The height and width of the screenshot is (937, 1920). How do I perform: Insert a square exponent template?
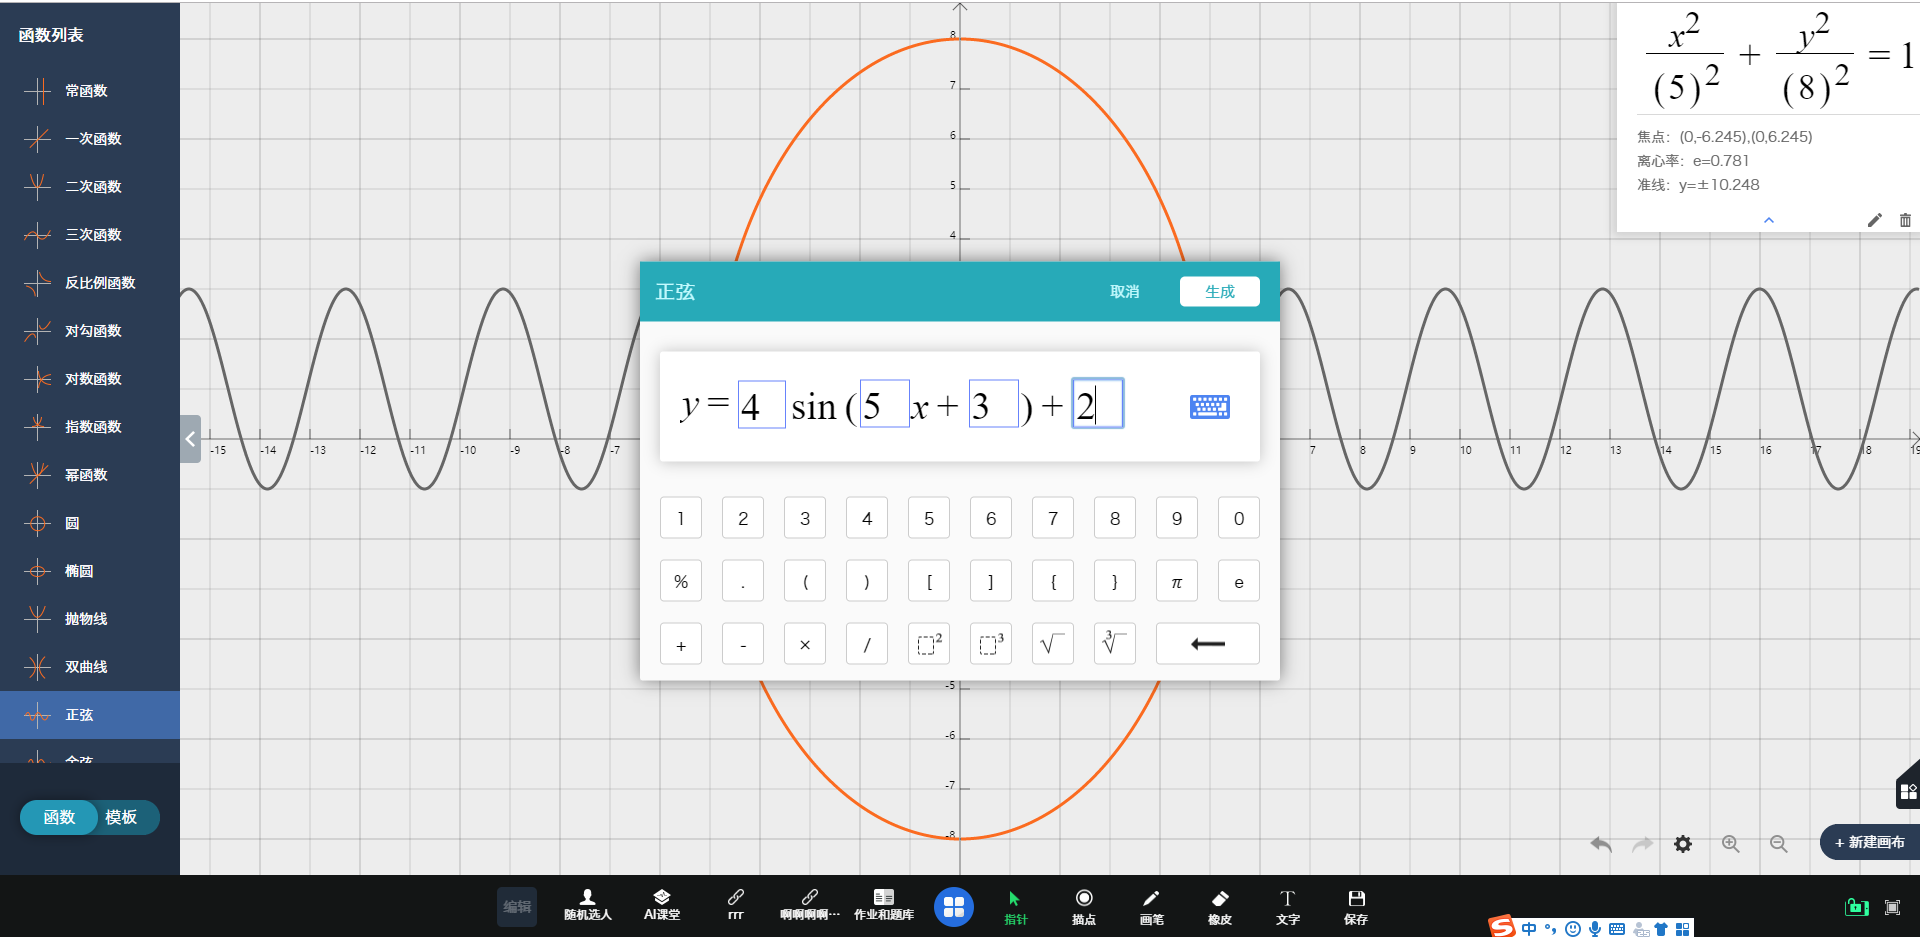pyautogui.click(x=929, y=644)
